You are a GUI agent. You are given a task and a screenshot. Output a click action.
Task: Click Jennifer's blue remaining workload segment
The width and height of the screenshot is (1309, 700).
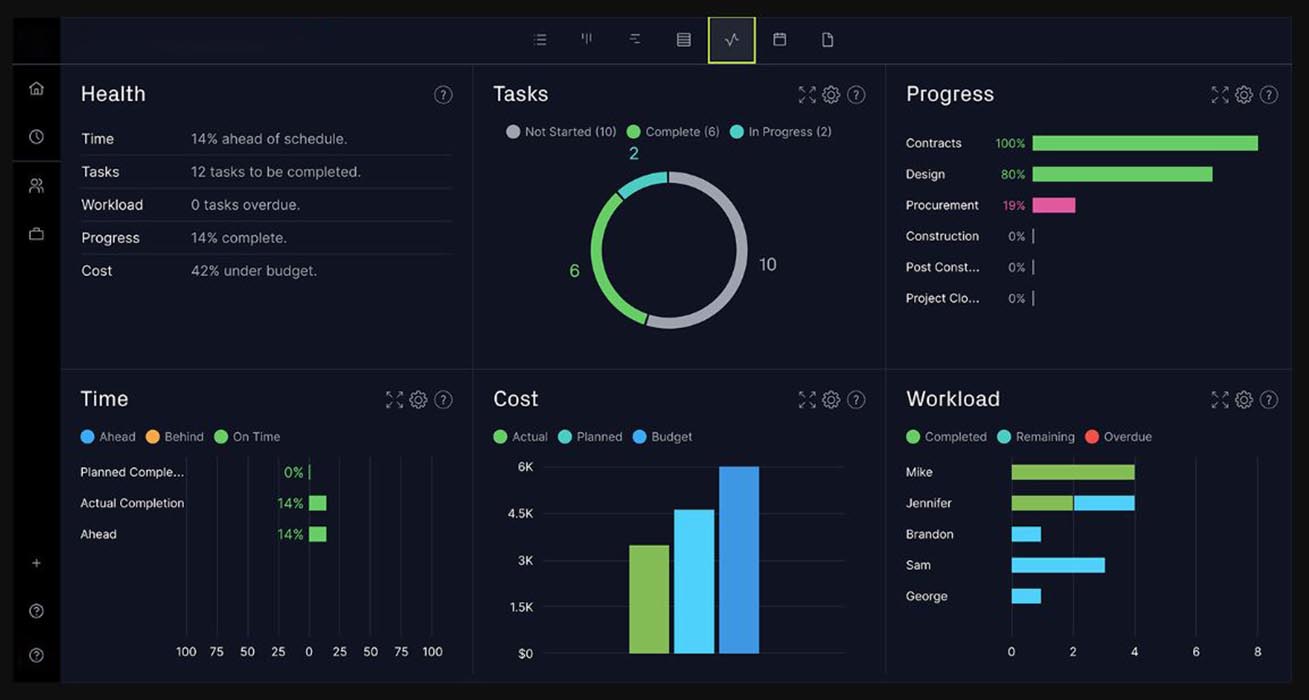click(1104, 503)
